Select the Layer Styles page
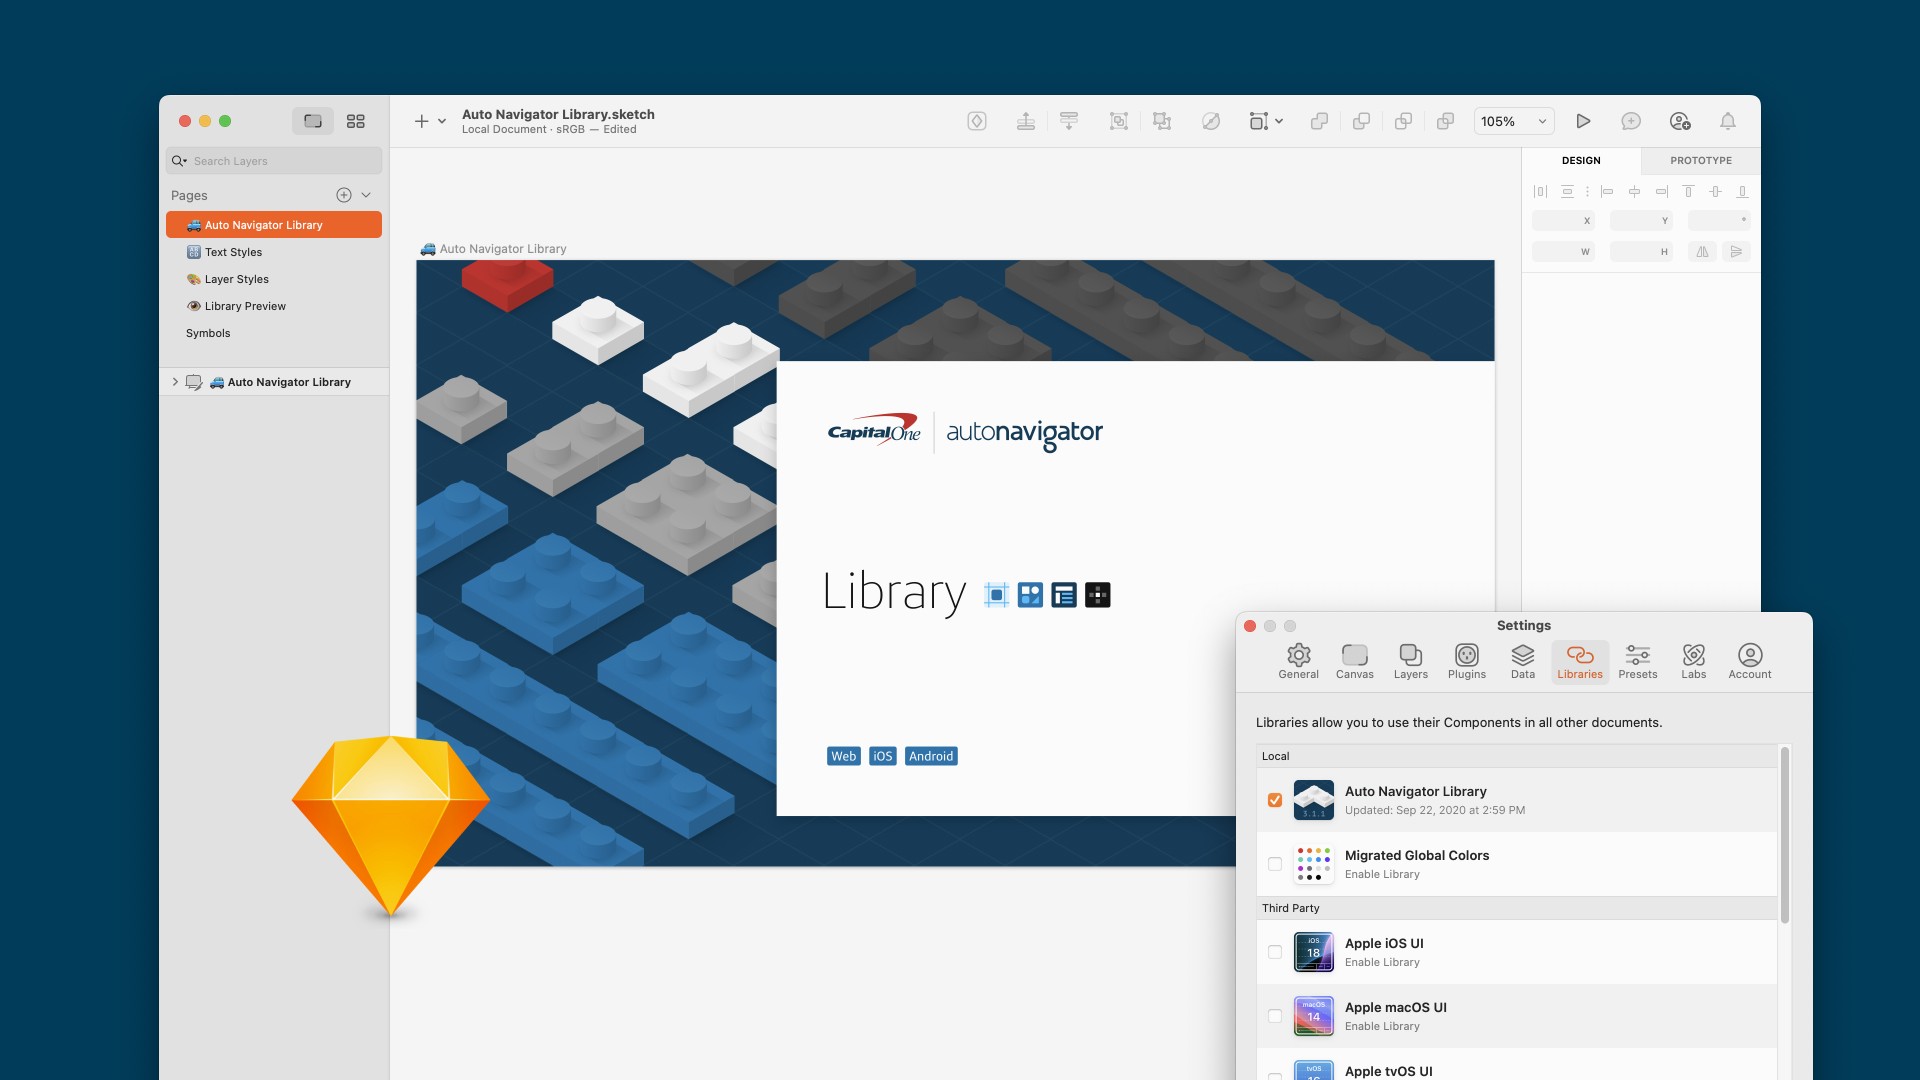Screen dimensions: 1920x1080 [x=274, y=279]
